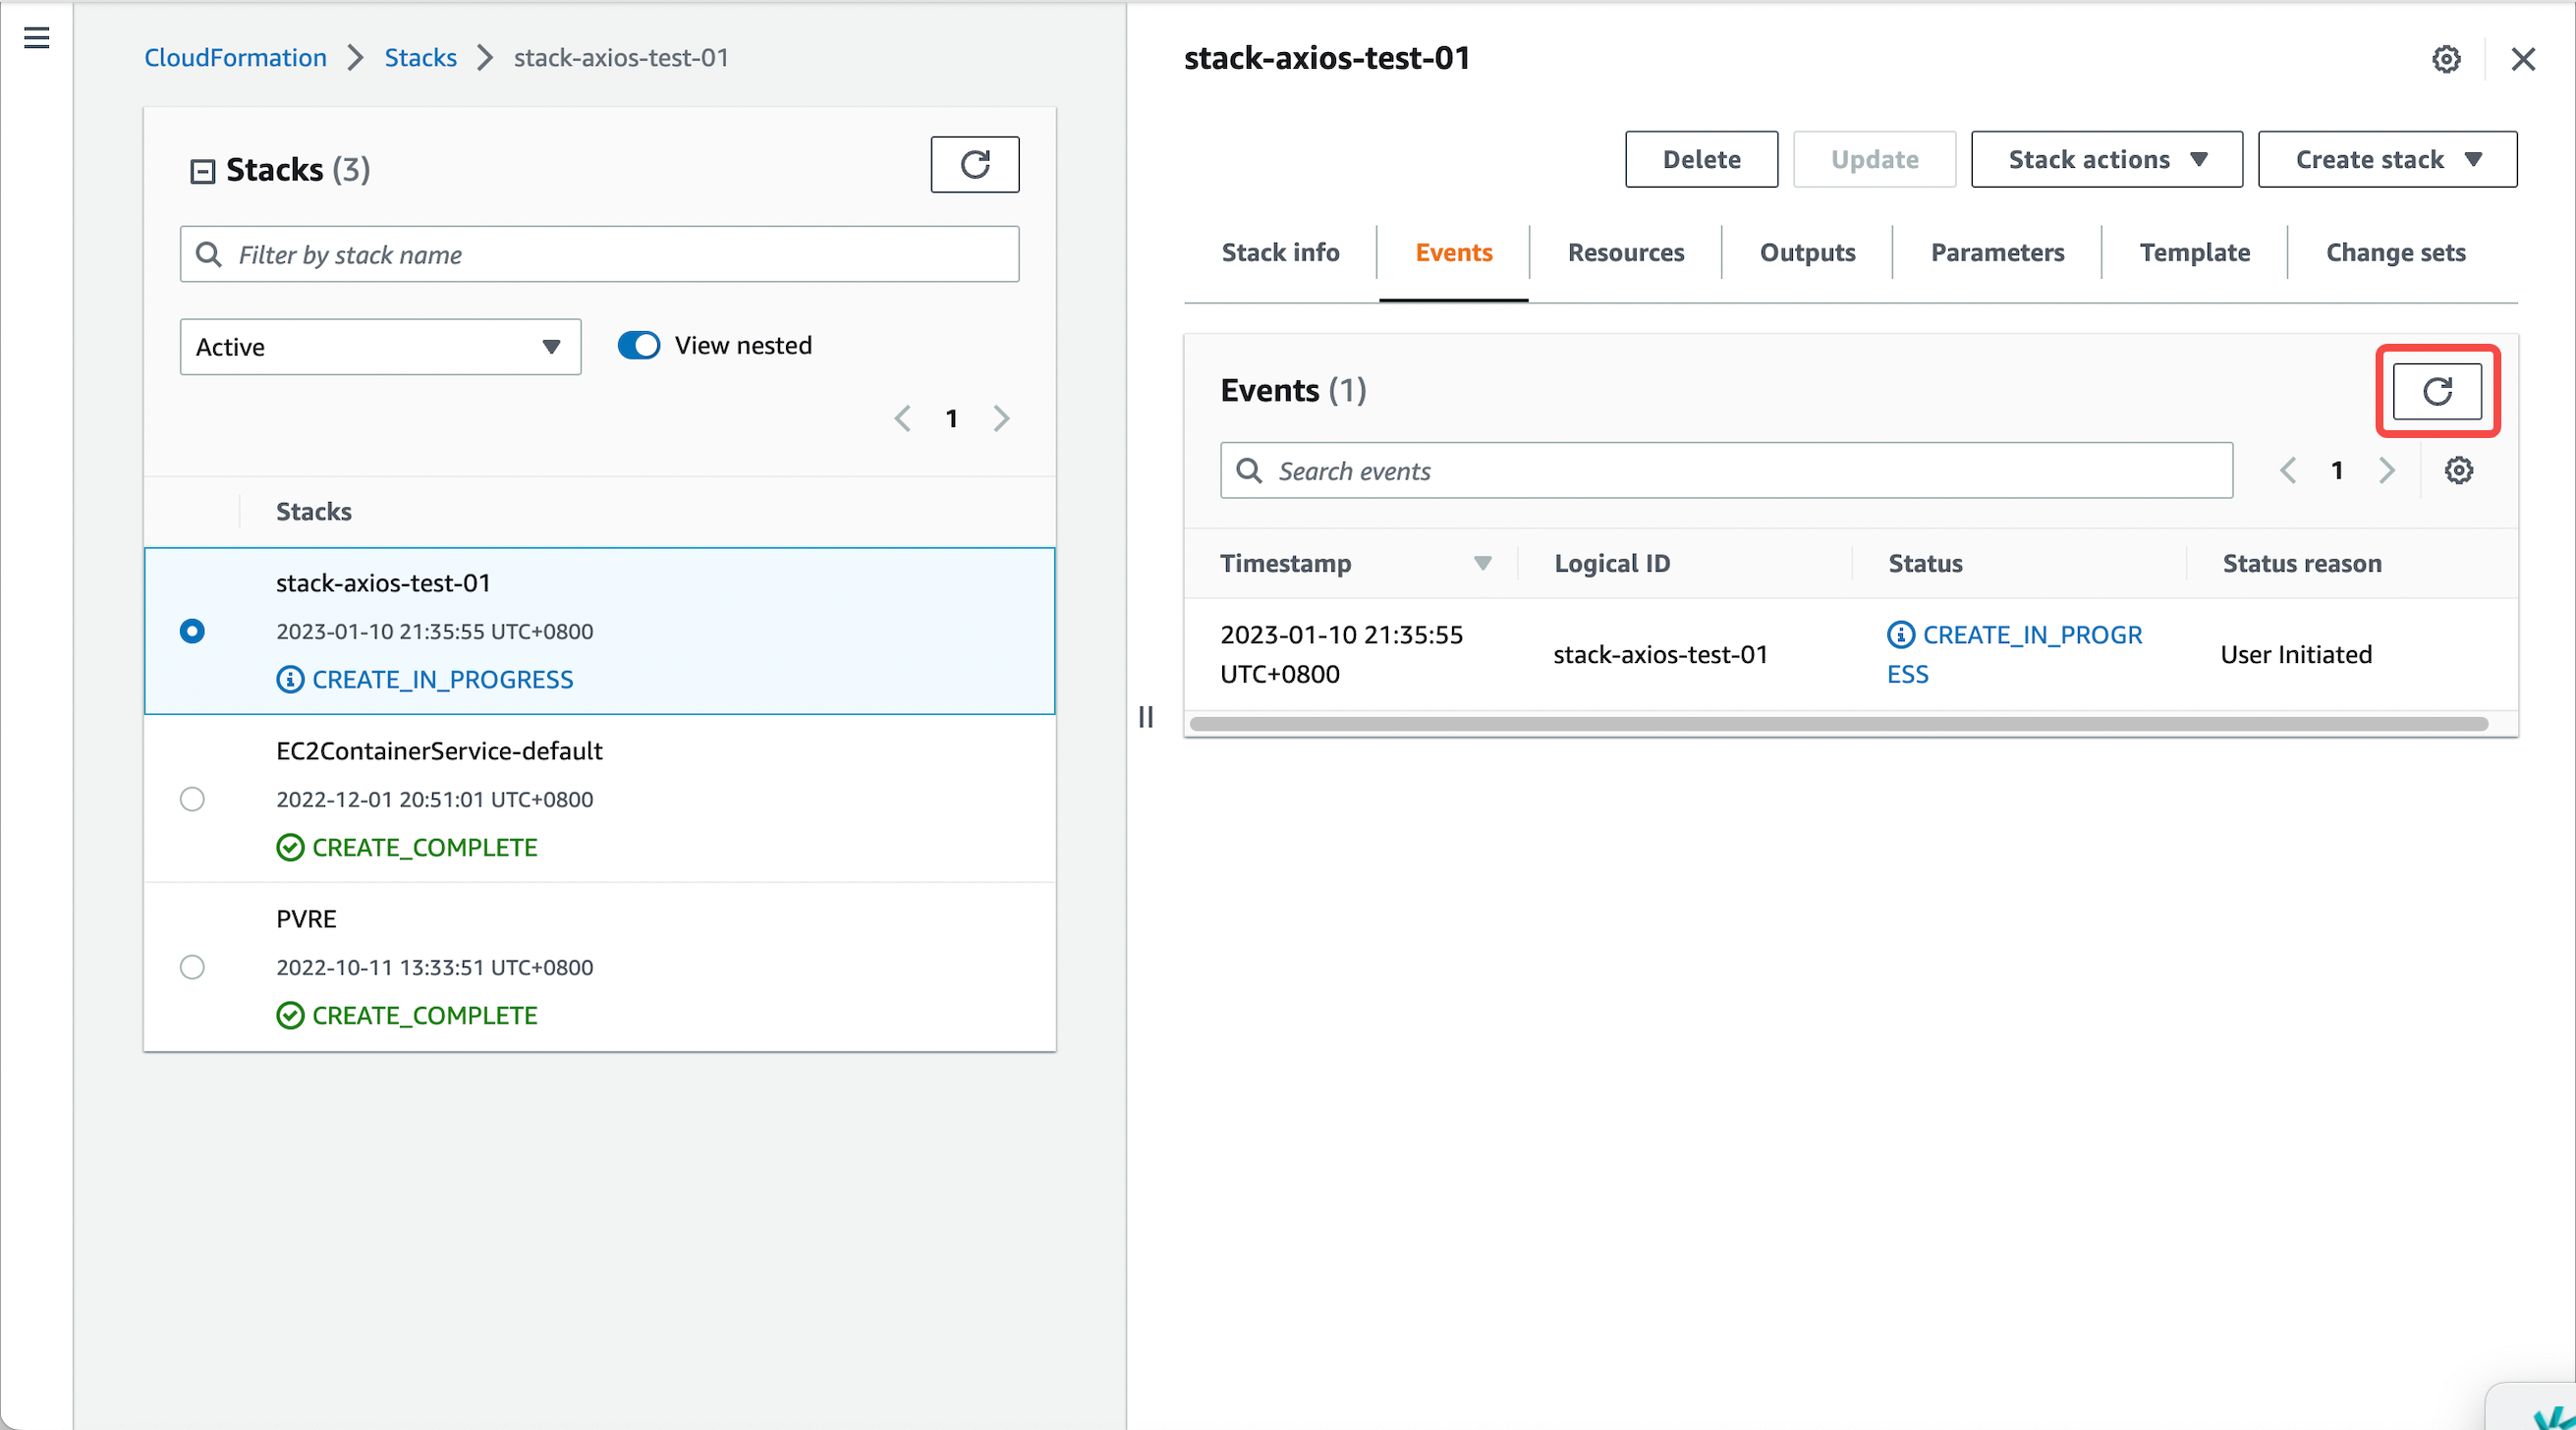Click the Stacks column header in list

tap(313, 512)
